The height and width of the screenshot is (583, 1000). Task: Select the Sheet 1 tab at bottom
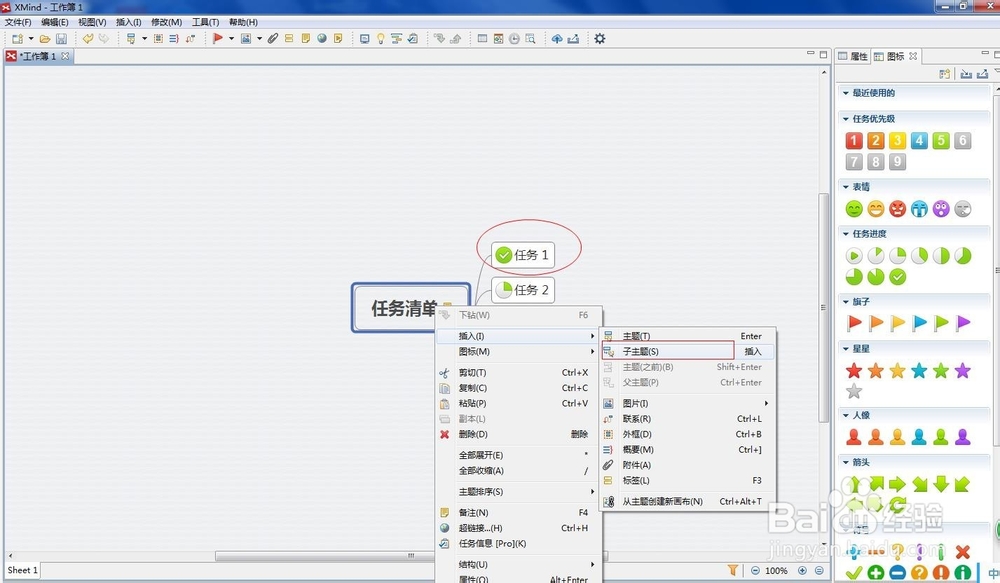click(x=21, y=570)
